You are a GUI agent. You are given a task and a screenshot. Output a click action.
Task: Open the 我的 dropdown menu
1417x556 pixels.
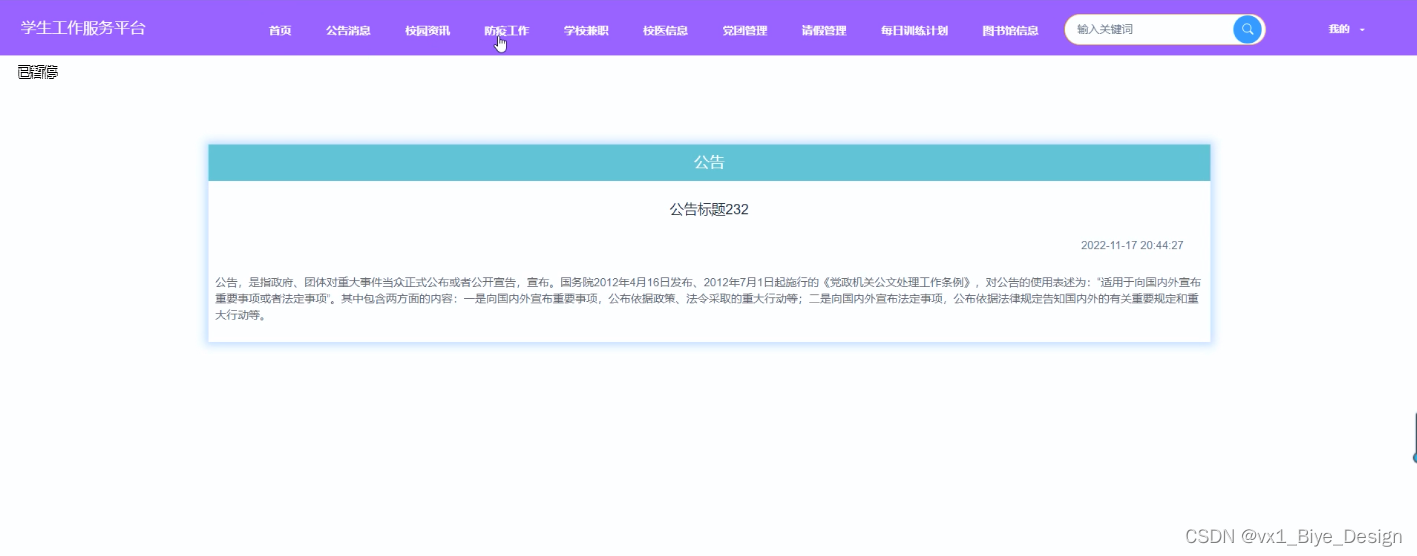pyautogui.click(x=1346, y=30)
